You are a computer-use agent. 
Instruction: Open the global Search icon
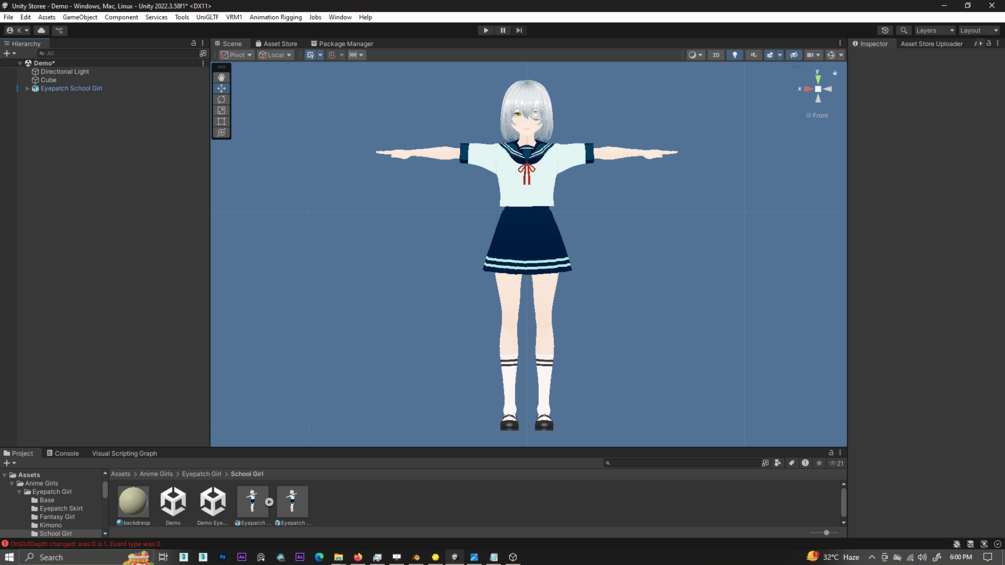[x=904, y=30]
